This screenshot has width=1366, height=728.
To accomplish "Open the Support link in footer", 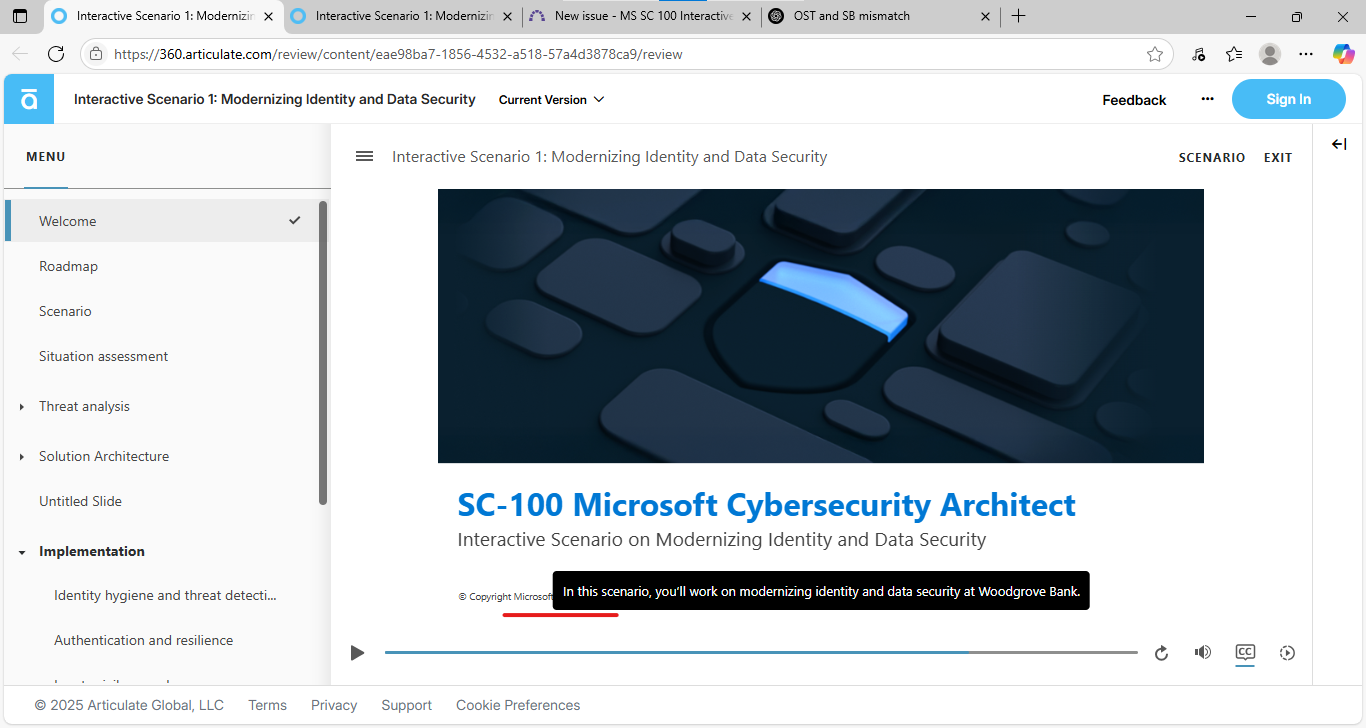I will coord(407,705).
